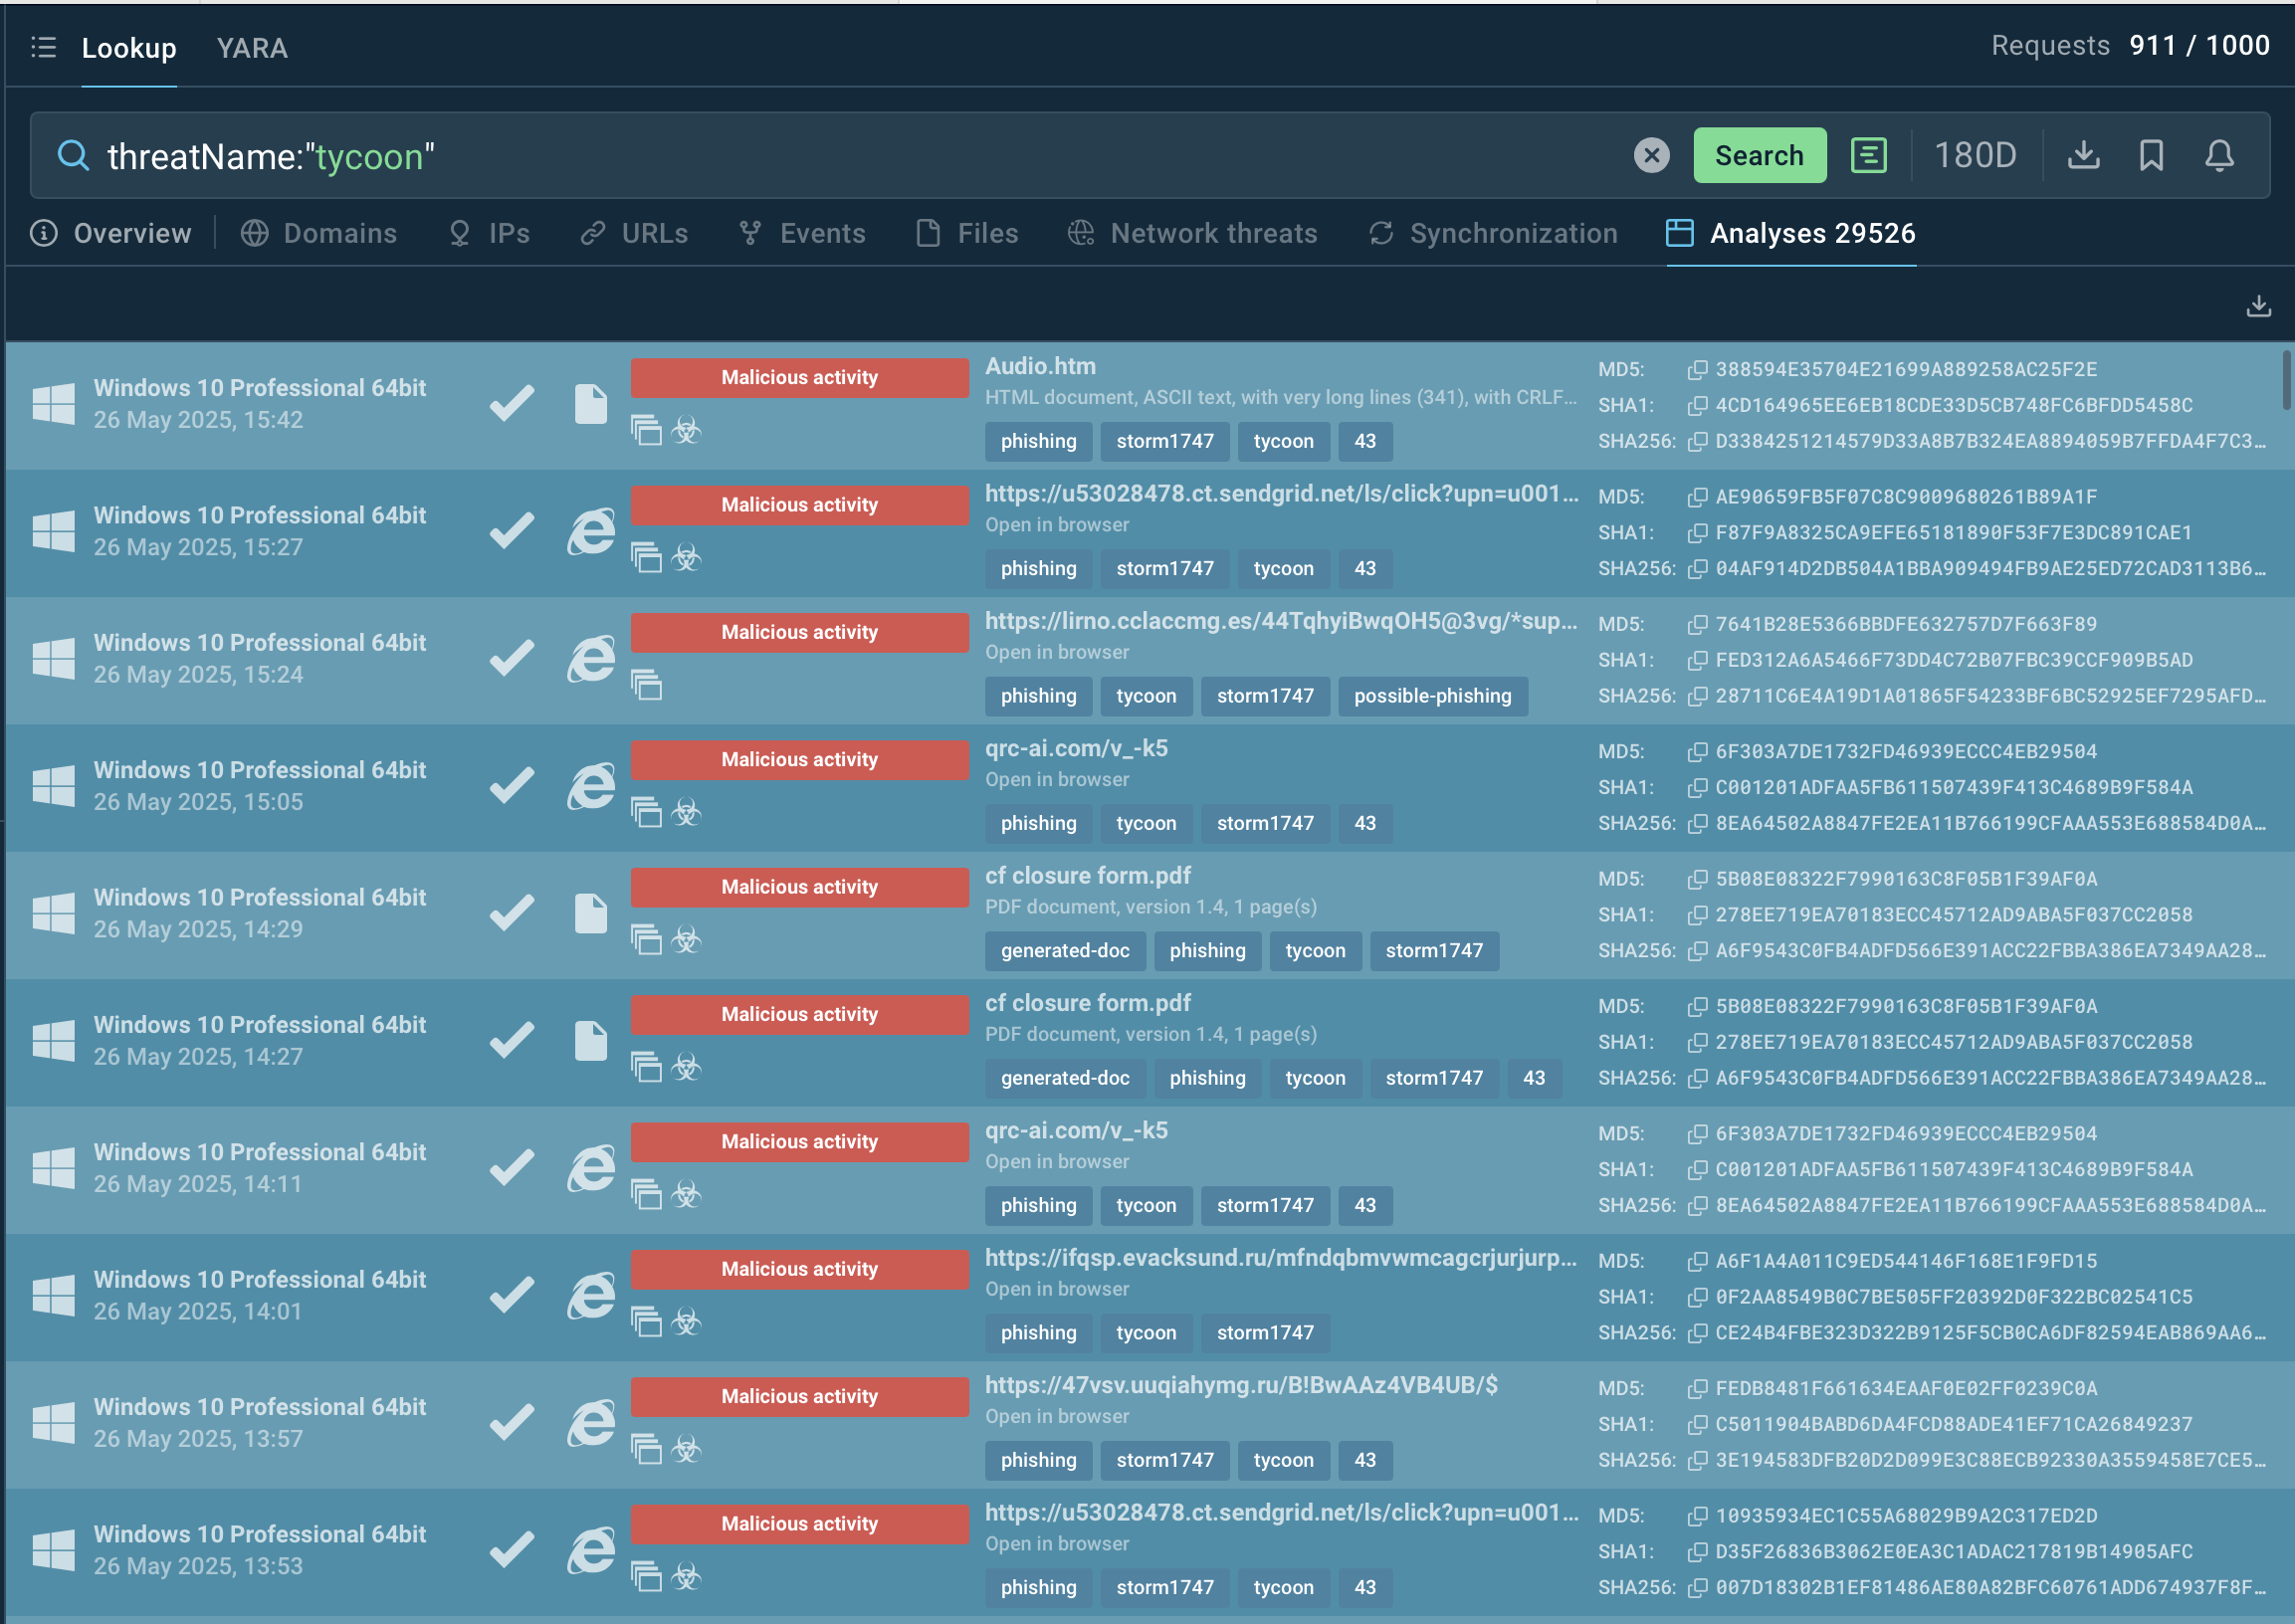Open the hamburger list menu icon
Image resolution: width=2295 pixels, height=1624 pixels.
(43, 47)
